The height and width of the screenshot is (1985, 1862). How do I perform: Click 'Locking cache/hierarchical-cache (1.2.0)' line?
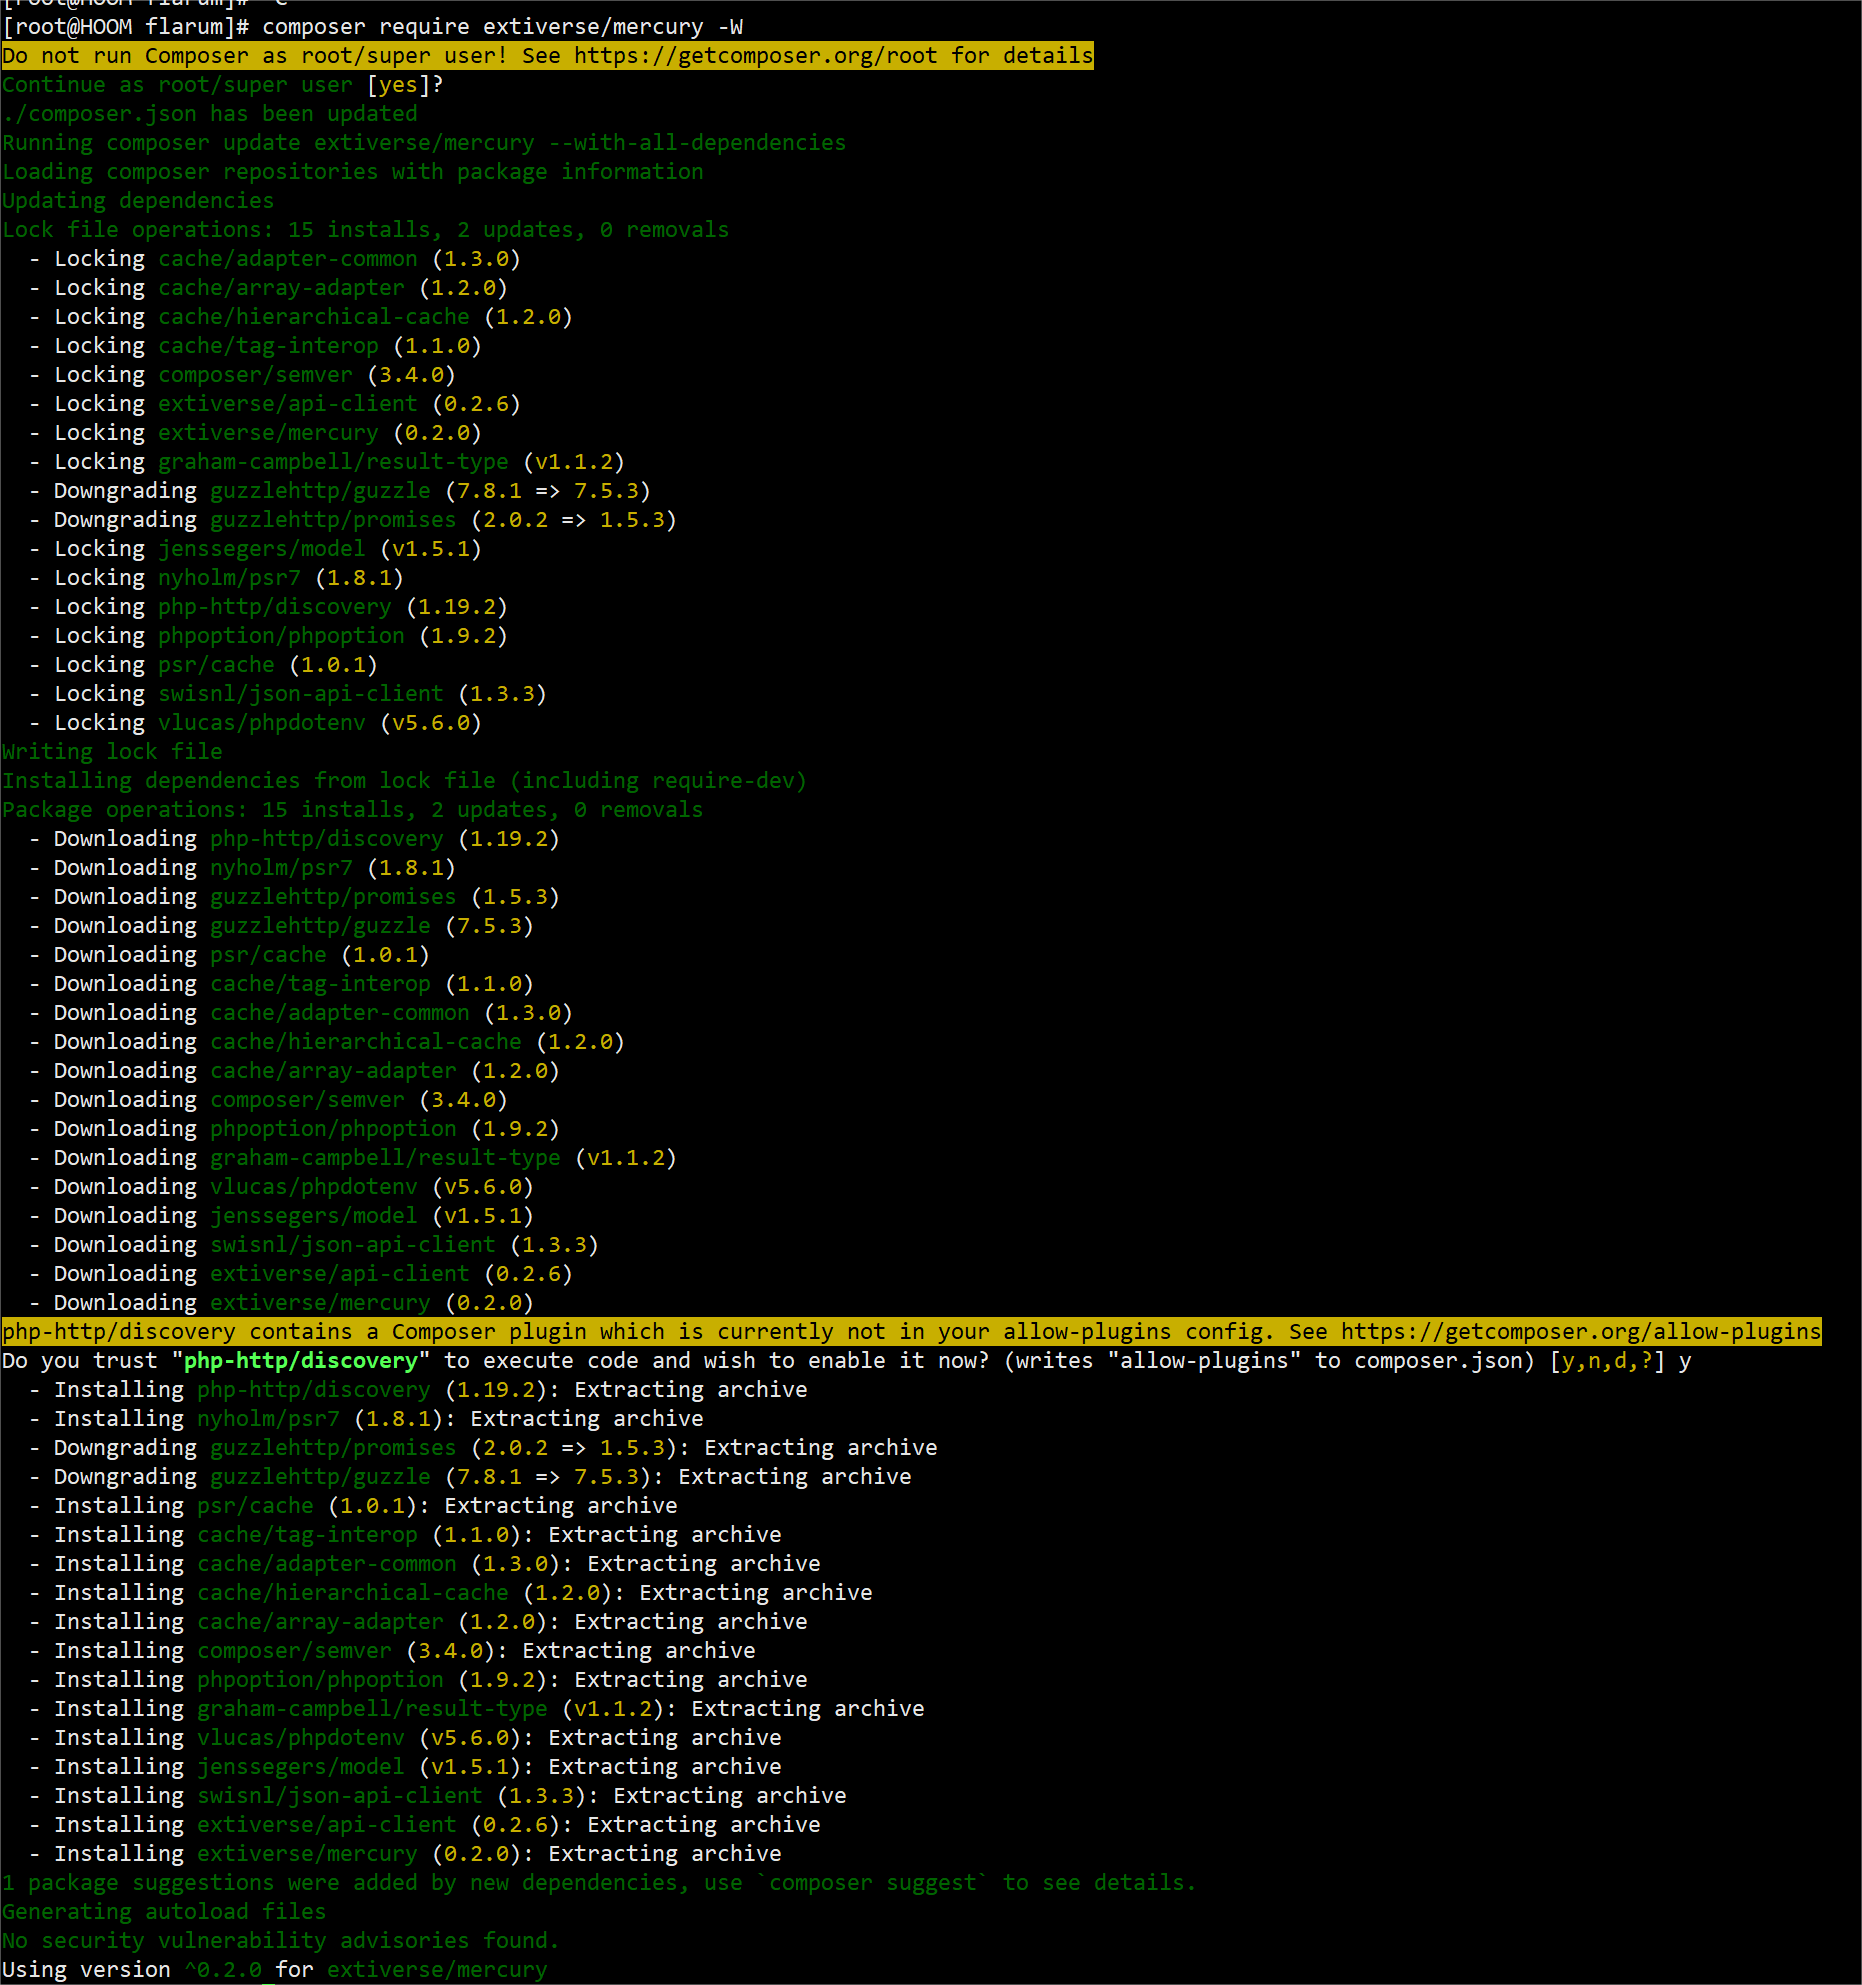click(301, 317)
